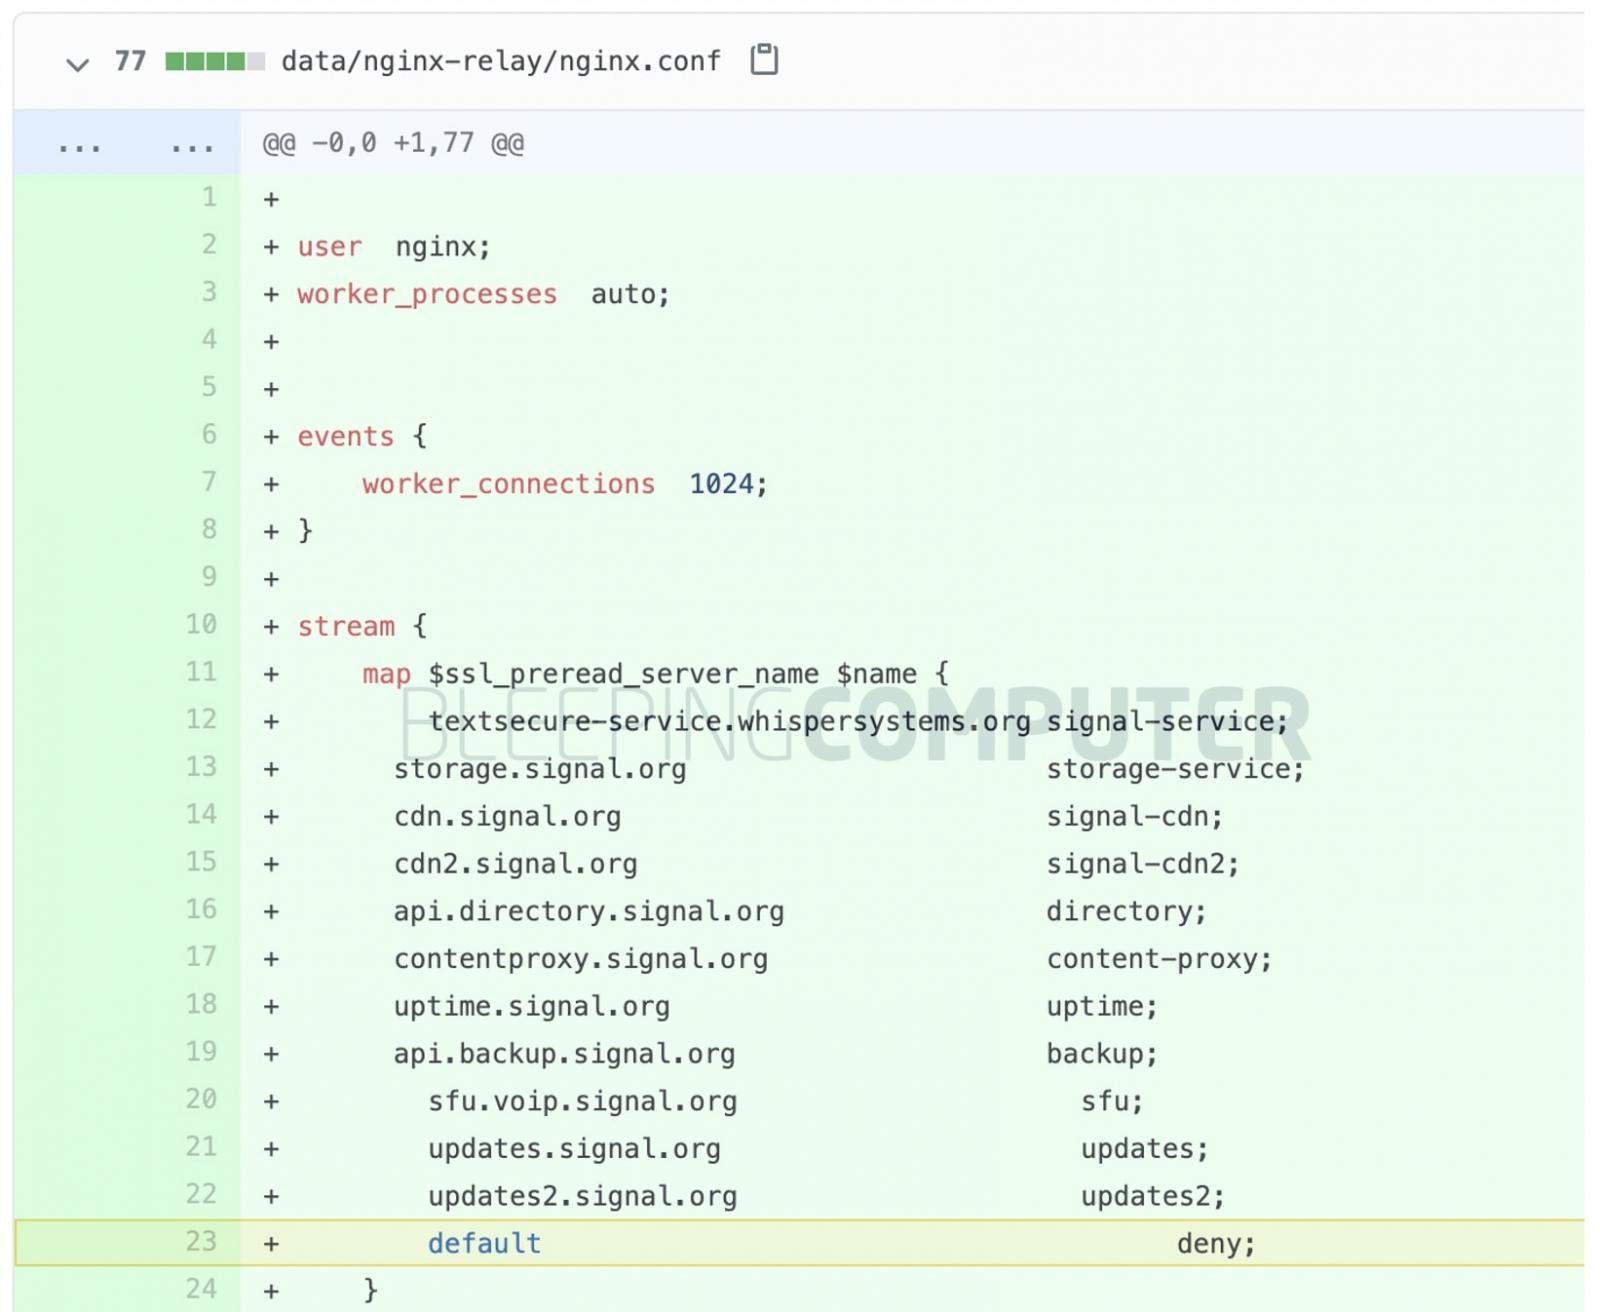
Task: Click 'signal-cdn;' value
Action: tap(1134, 817)
